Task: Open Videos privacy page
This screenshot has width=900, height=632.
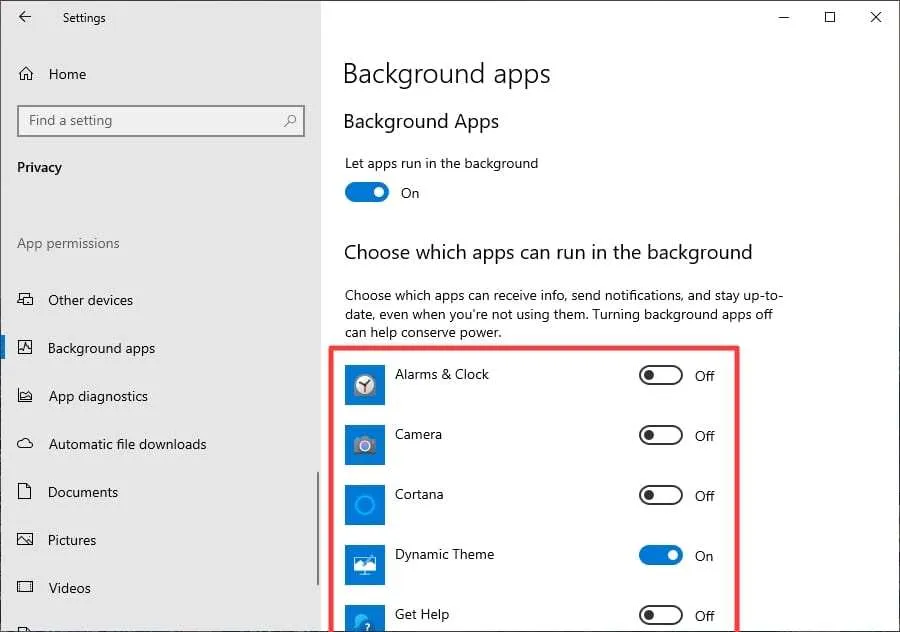Action: (x=69, y=588)
